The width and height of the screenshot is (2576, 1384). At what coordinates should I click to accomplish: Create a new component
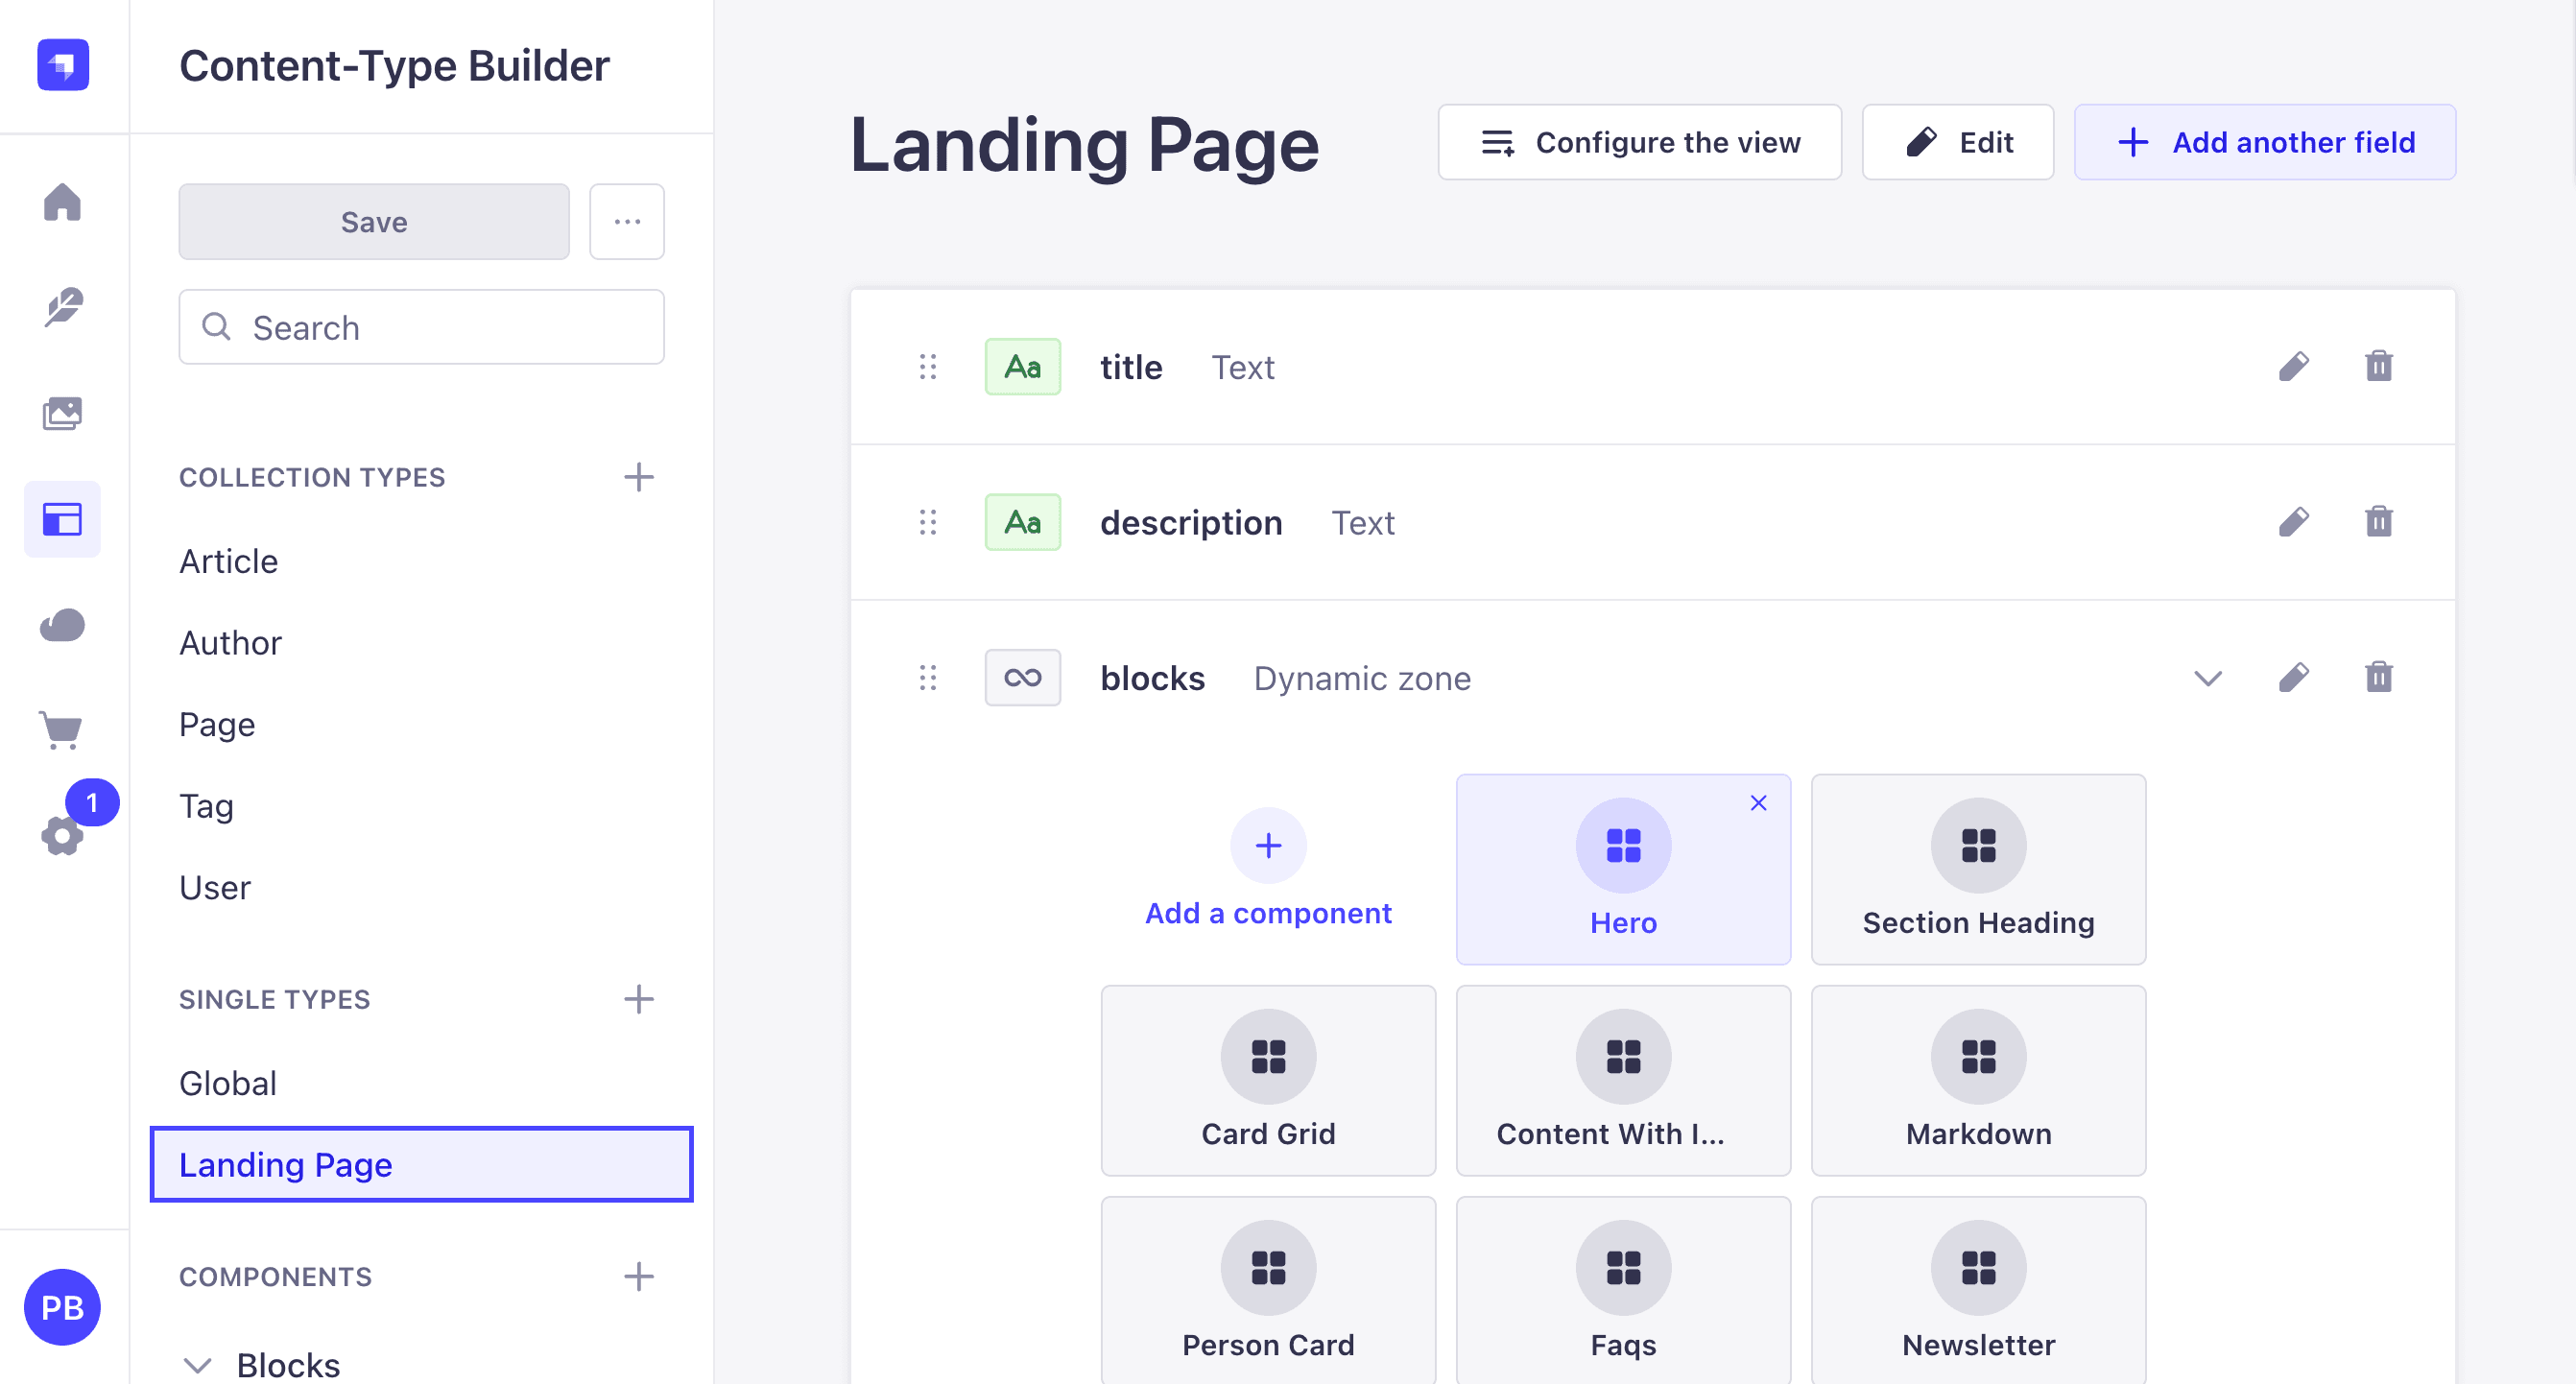click(639, 1277)
